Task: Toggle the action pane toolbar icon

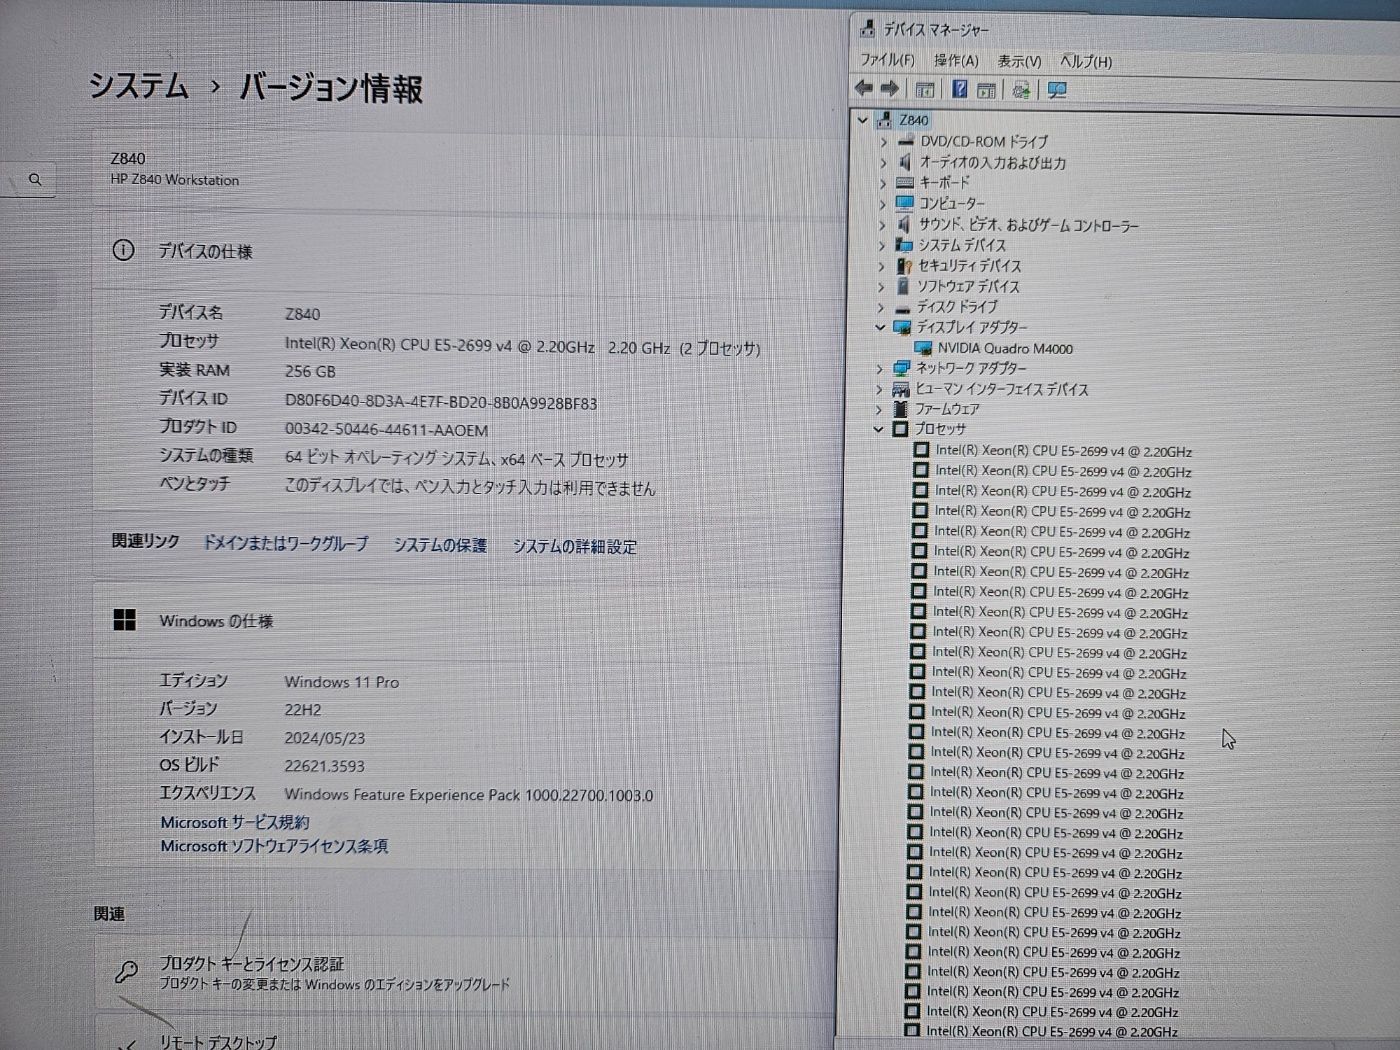Action: (x=987, y=90)
